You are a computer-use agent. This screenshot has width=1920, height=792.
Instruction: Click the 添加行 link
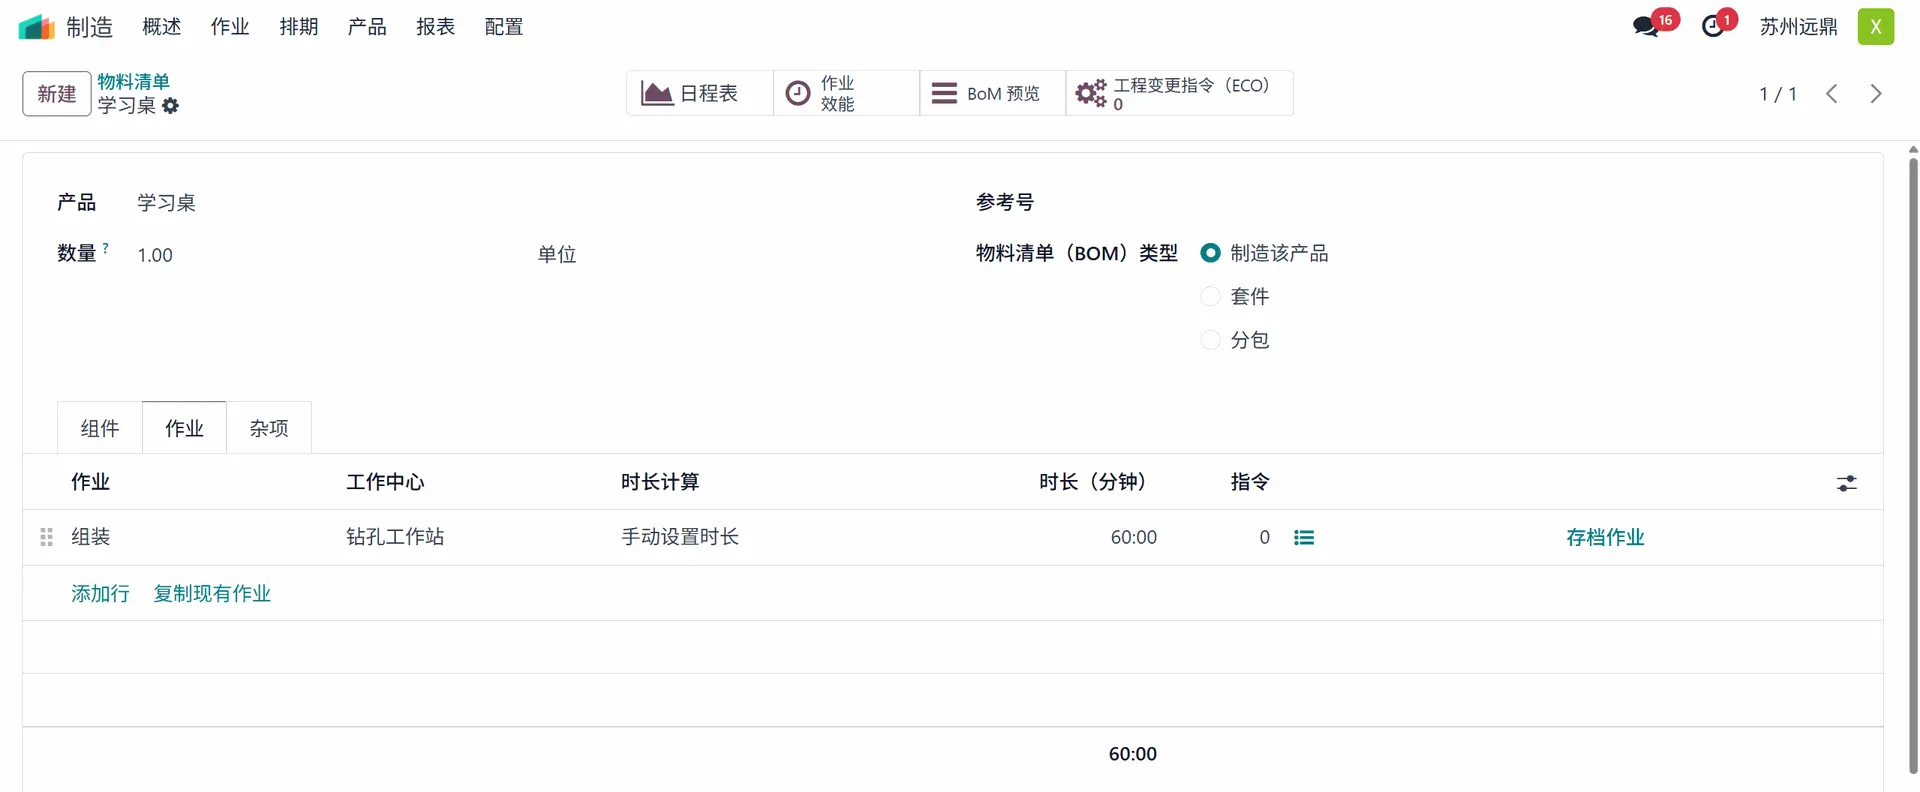(x=100, y=594)
